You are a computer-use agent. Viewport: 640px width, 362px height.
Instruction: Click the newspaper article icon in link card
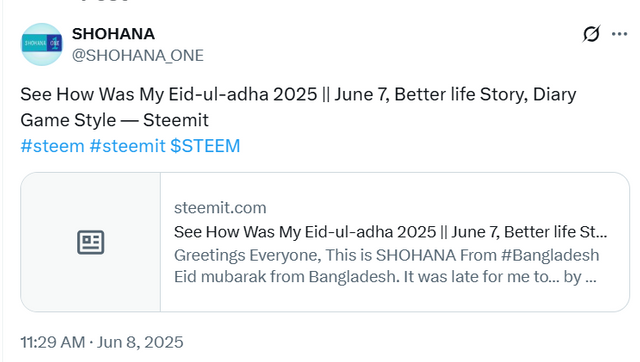point(91,242)
